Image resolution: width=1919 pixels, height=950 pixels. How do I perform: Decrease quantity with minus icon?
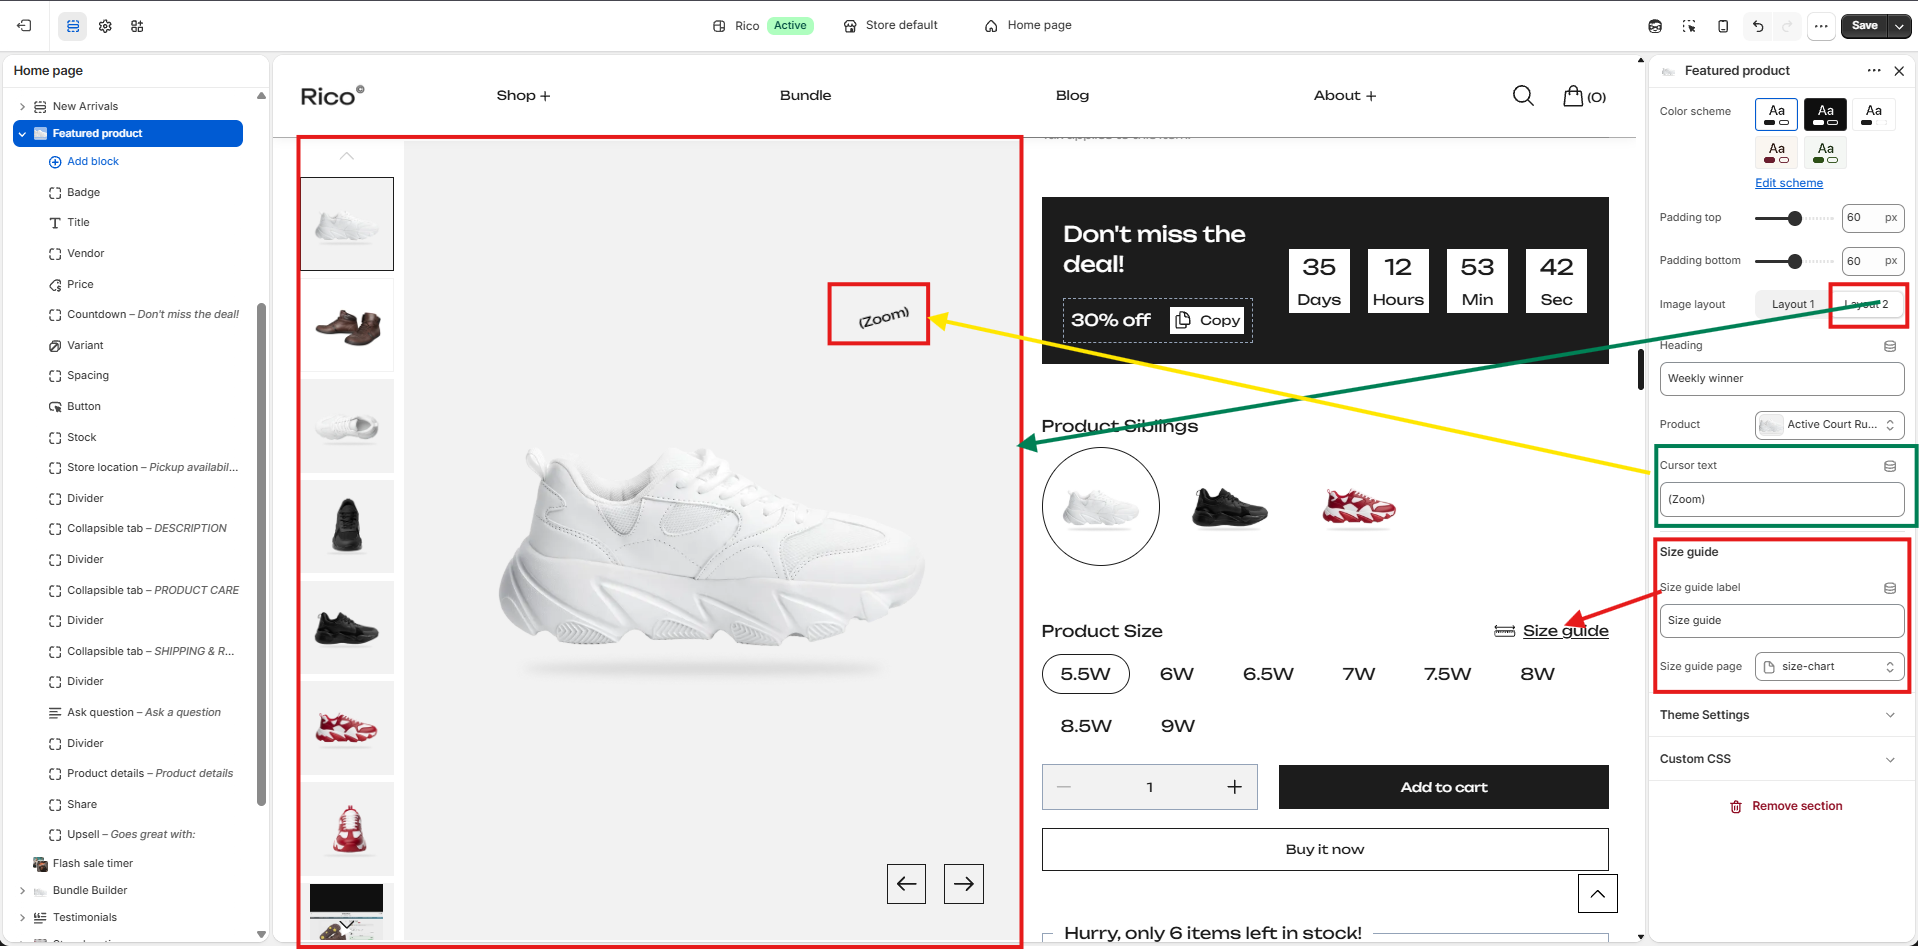coord(1064,787)
